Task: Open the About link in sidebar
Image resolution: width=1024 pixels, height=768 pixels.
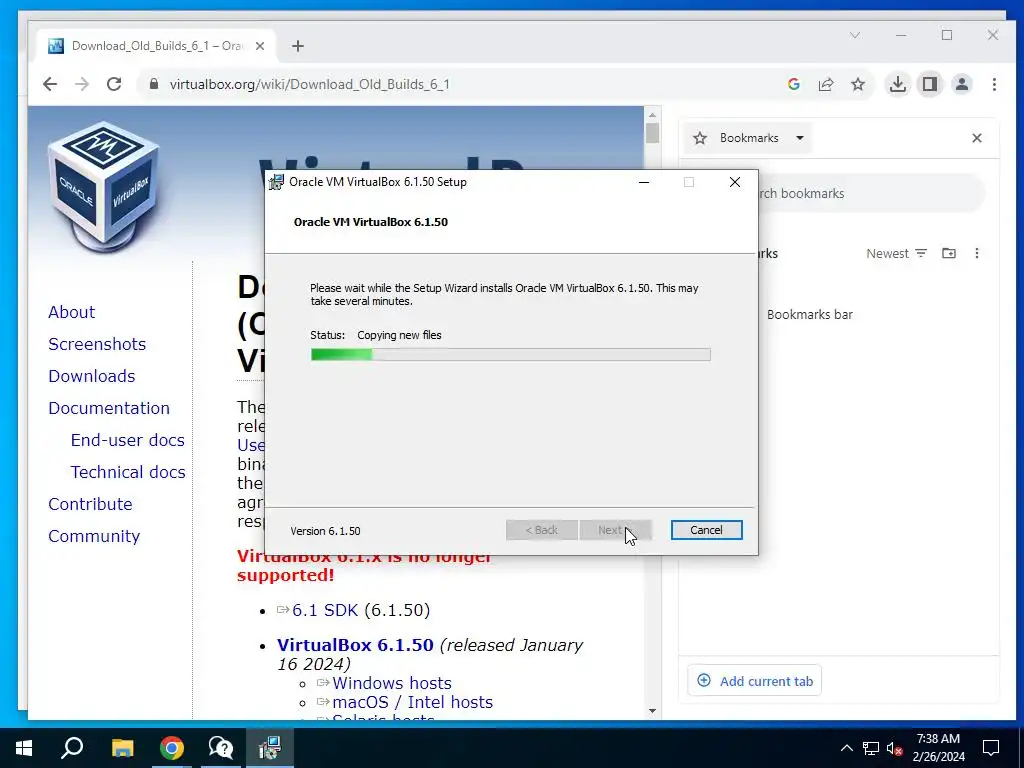Action: coord(72,312)
